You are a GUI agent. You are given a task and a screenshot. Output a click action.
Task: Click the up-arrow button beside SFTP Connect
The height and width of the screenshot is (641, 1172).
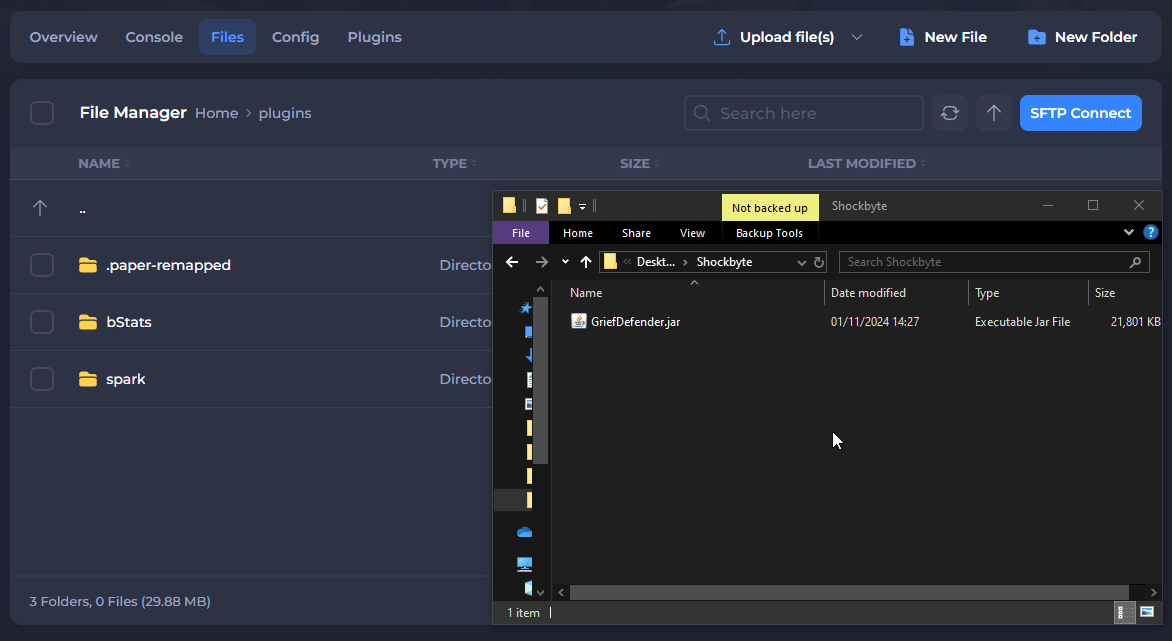point(993,113)
